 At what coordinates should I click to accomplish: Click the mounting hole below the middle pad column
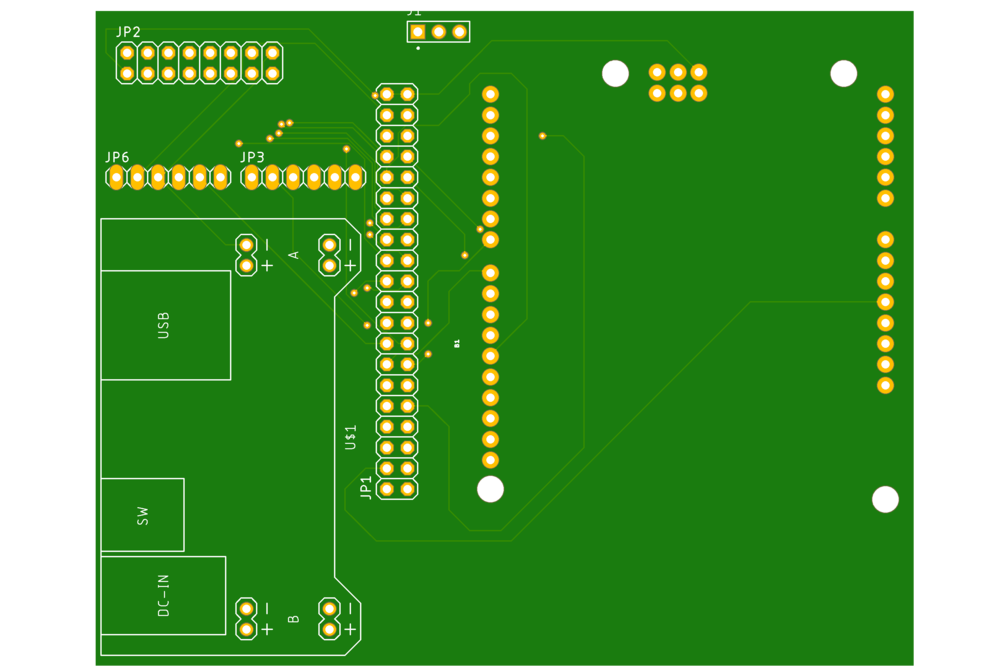pyautogui.click(x=490, y=489)
